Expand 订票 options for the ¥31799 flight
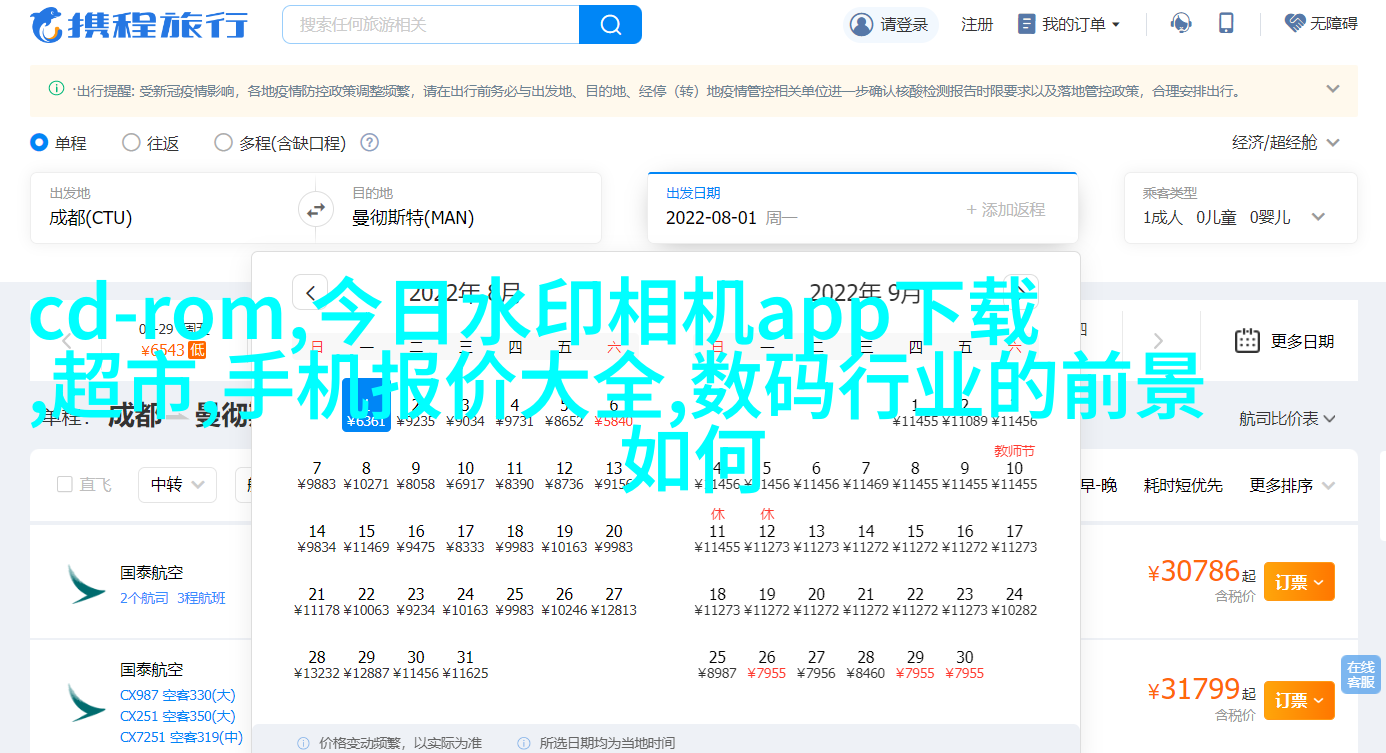 click(x=1299, y=700)
